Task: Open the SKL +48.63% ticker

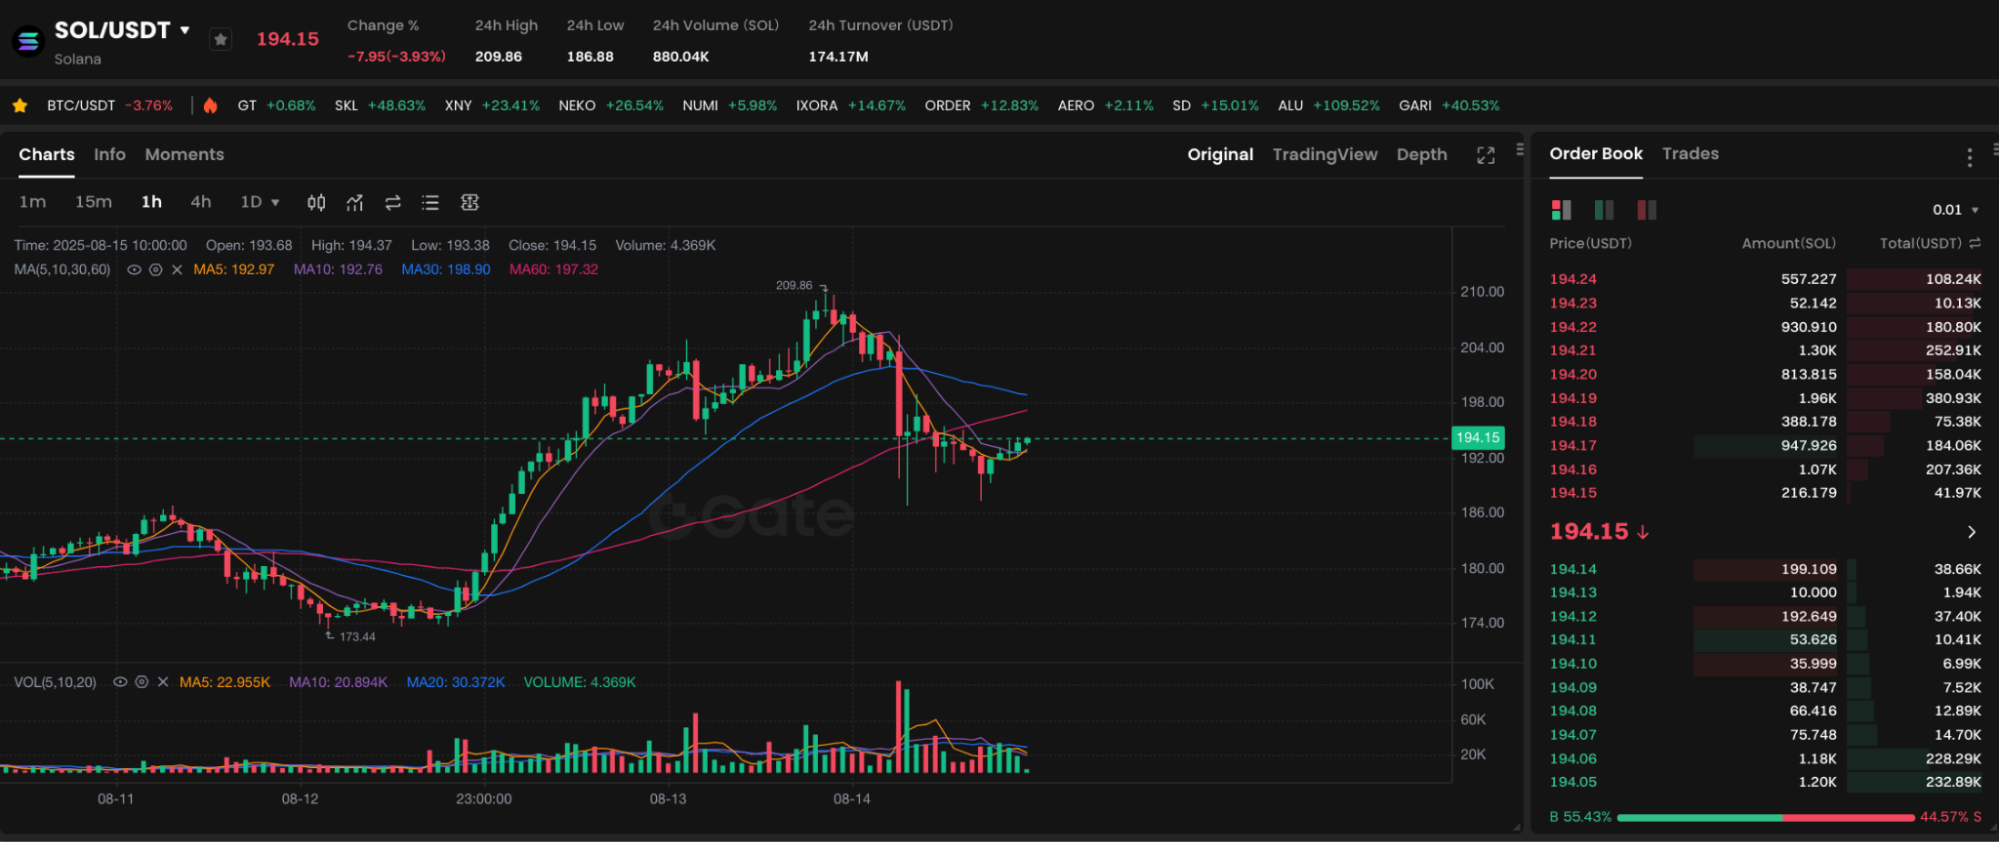Action: click(380, 105)
